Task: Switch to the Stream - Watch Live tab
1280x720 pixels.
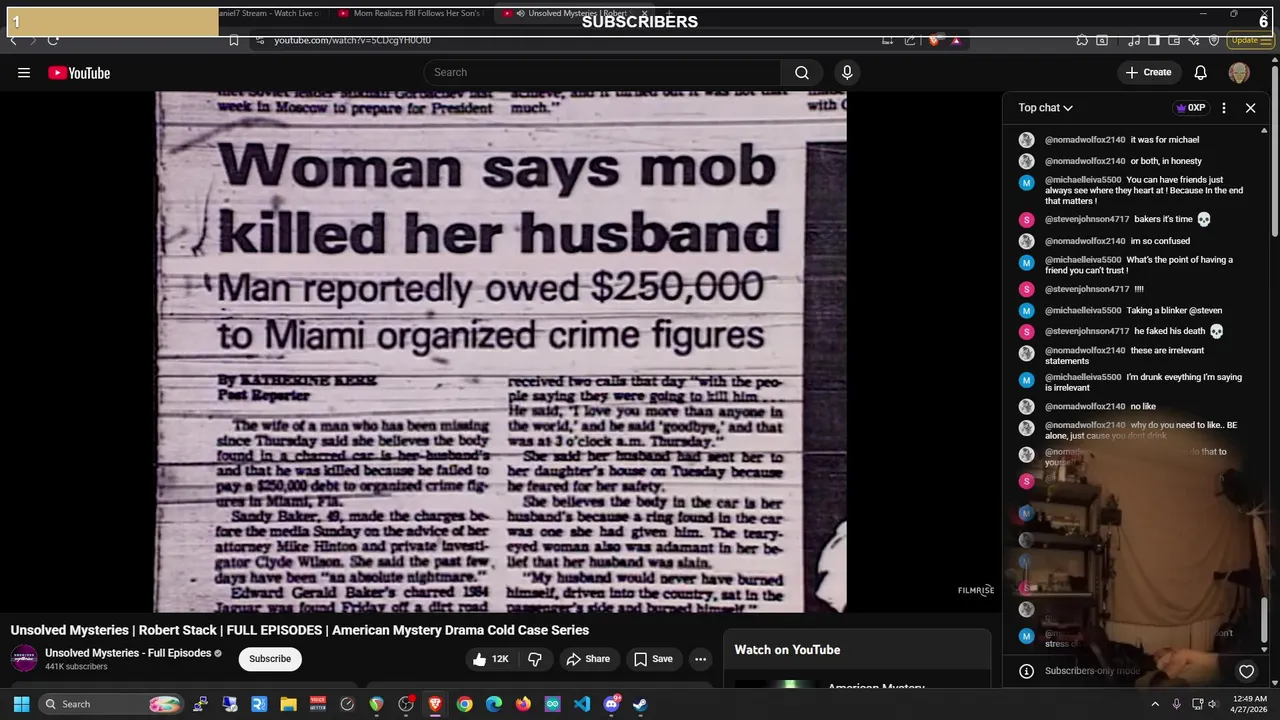Action: coord(268,13)
